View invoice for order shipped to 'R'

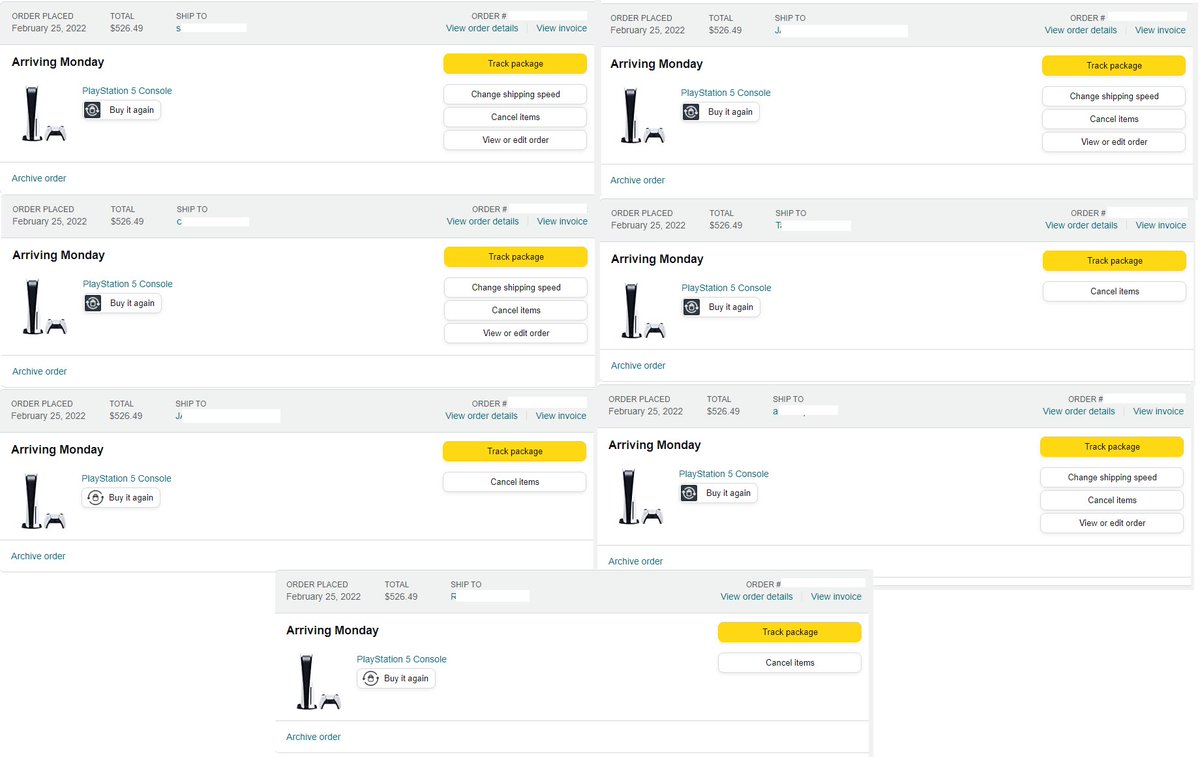pos(836,596)
